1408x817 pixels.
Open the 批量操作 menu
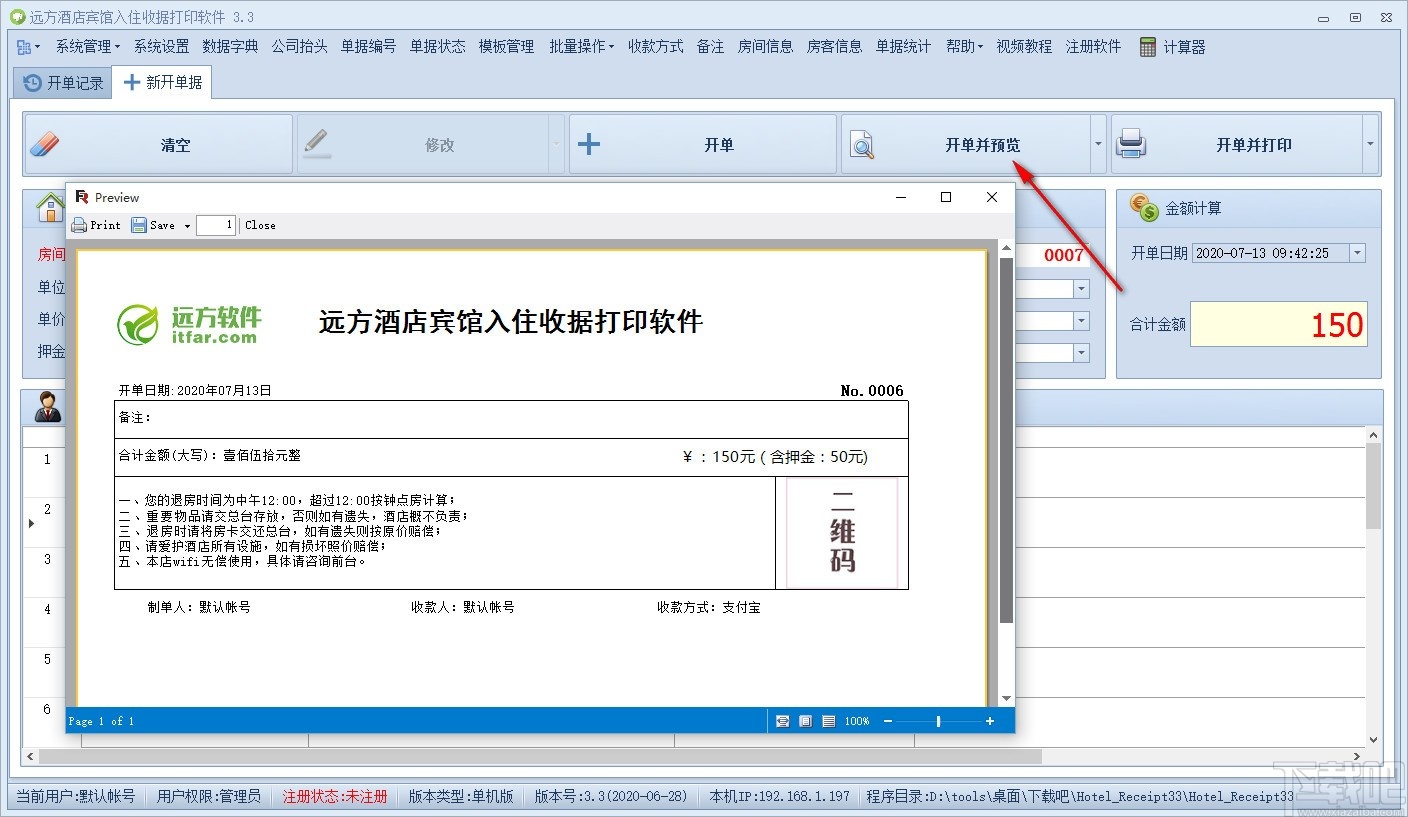coord(581,46)
